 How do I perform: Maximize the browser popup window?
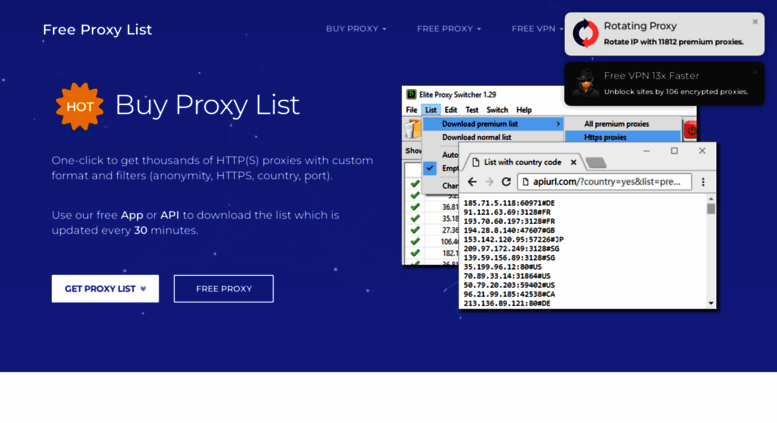(674, 151)
